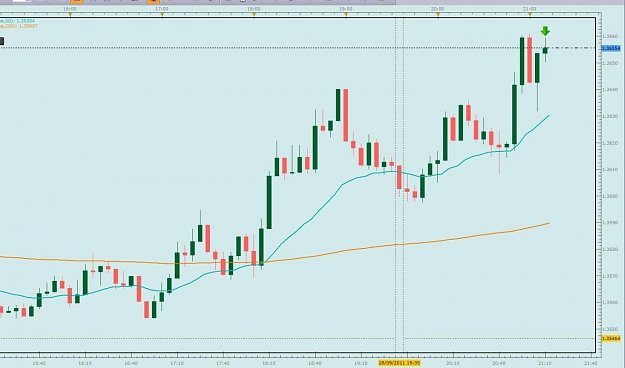
Task: Click the 16:40 bottom time label
Action: click(131, 363)
